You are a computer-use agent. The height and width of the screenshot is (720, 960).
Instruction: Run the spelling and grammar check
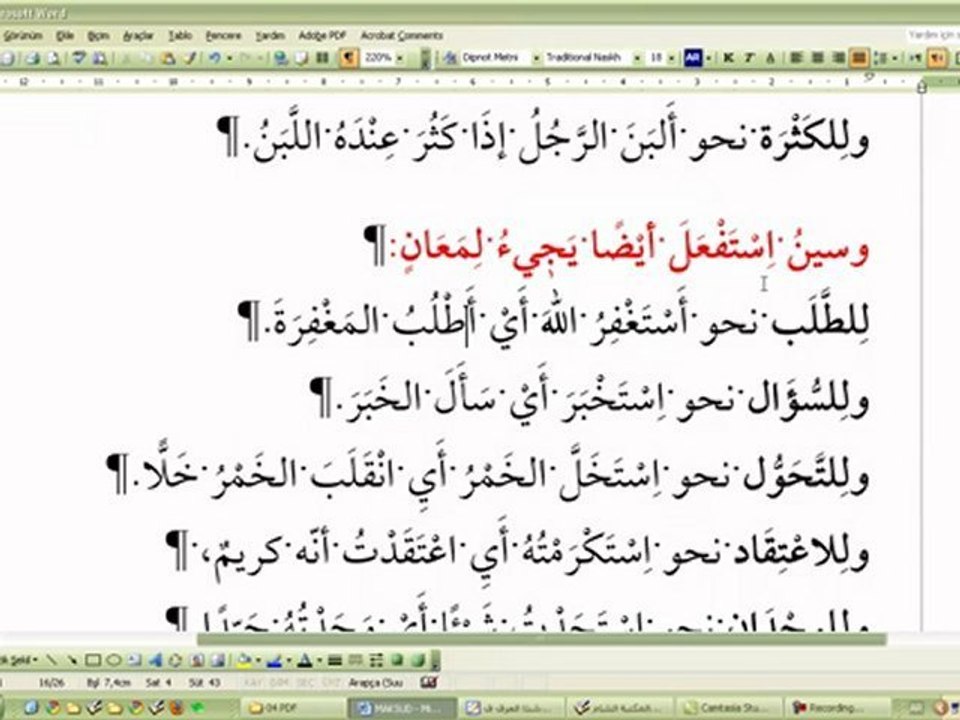[x=79, y=58]
